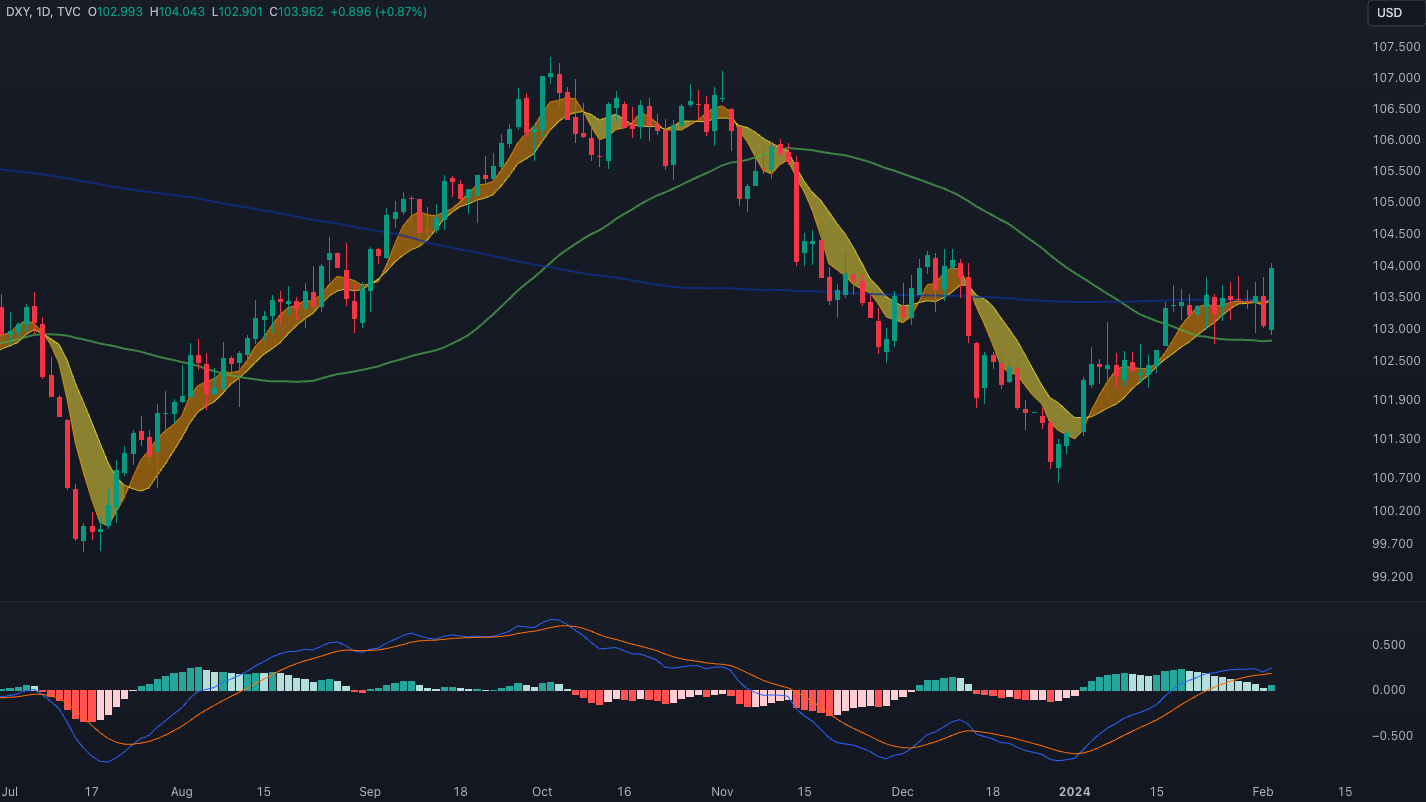Click the DXY symbol name in legend
The height and width of the screenshot is (802, 1426).
pyautogui.click(x=19, y=12)
